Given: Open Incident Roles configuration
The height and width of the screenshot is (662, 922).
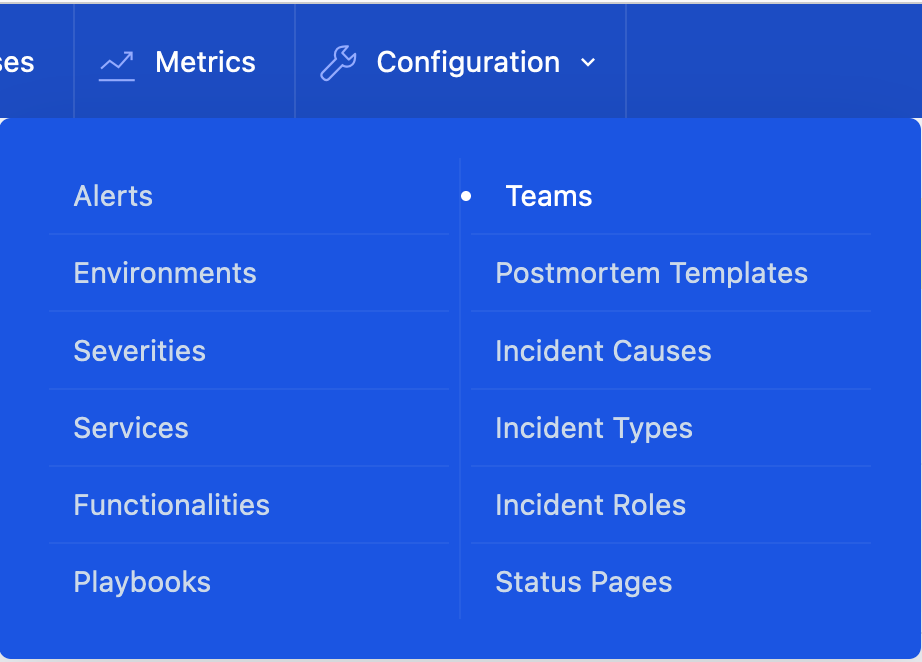Looking at the screenshot, I should coord(590,505).
